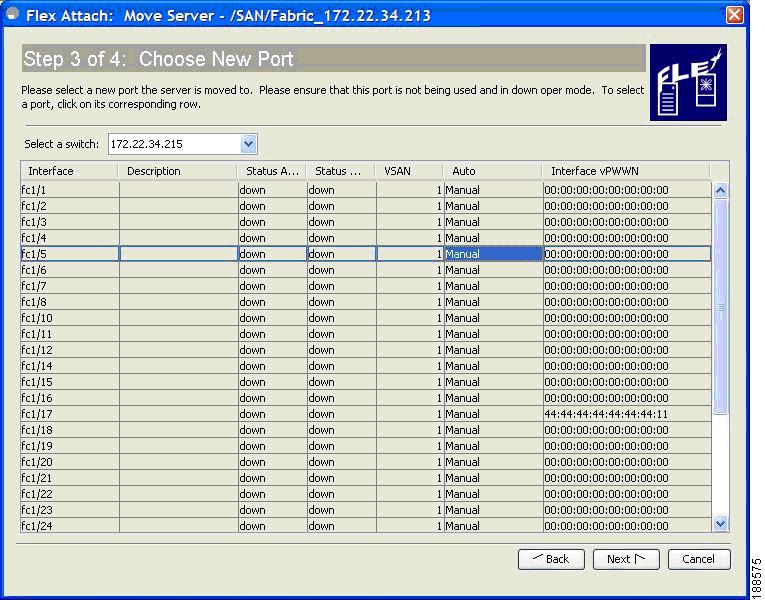Click Manual cell in fc1/12 row
Viewport: 765px width, 600px height.
click(x=493, y=350)
